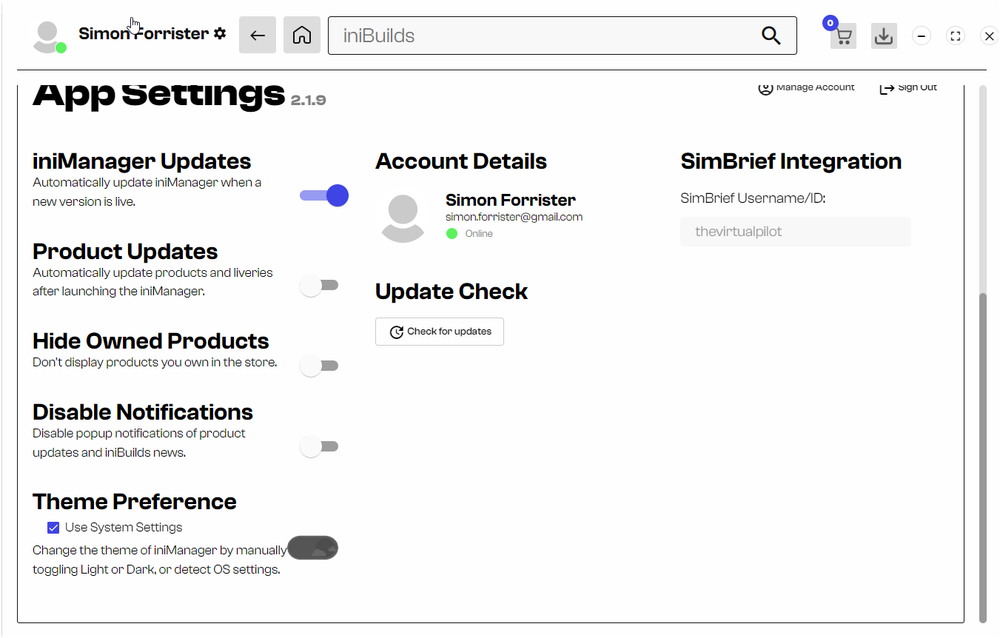This screenshot has width=1000, height=638.
Task: Open the shopping cart icon
Action: click(843, 36)
